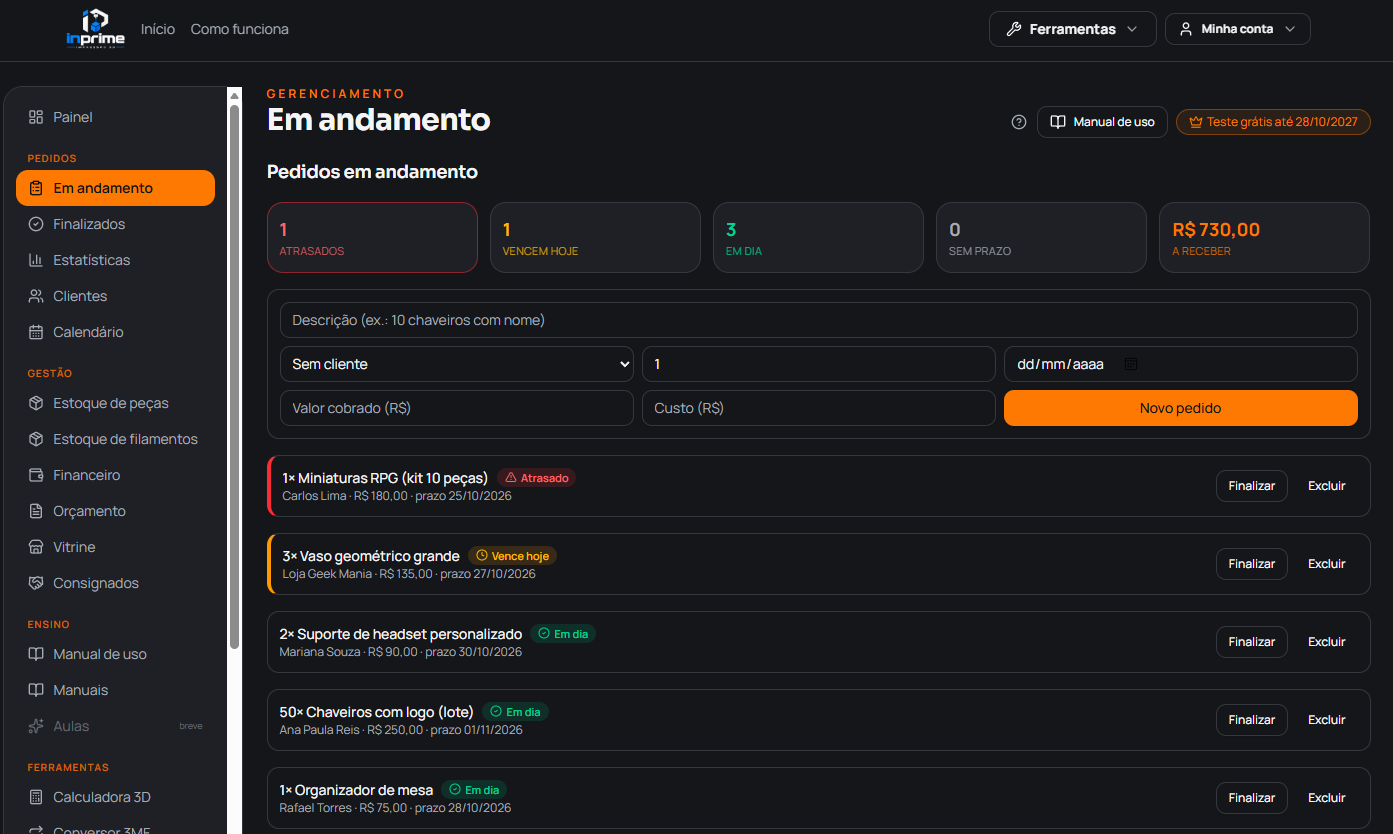Open the Calendário sidebar icon

pos(36,332)
